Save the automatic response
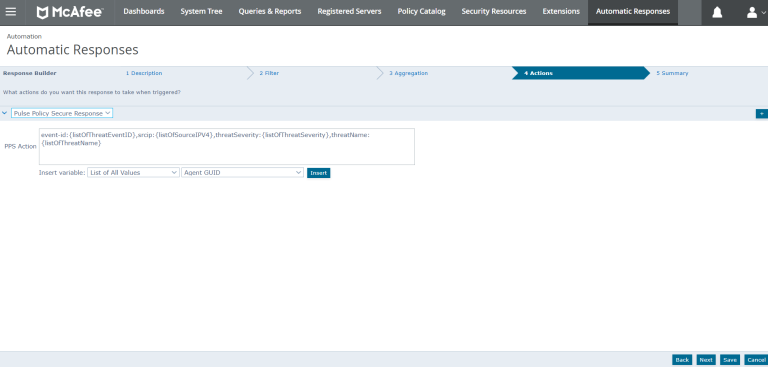 click(x=730, y=360)
